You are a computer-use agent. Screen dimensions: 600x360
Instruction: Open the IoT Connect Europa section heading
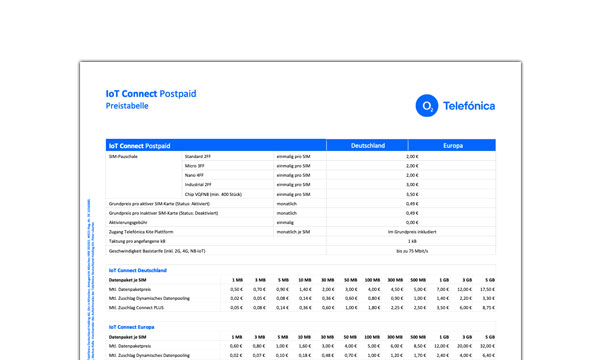point(132,327)
